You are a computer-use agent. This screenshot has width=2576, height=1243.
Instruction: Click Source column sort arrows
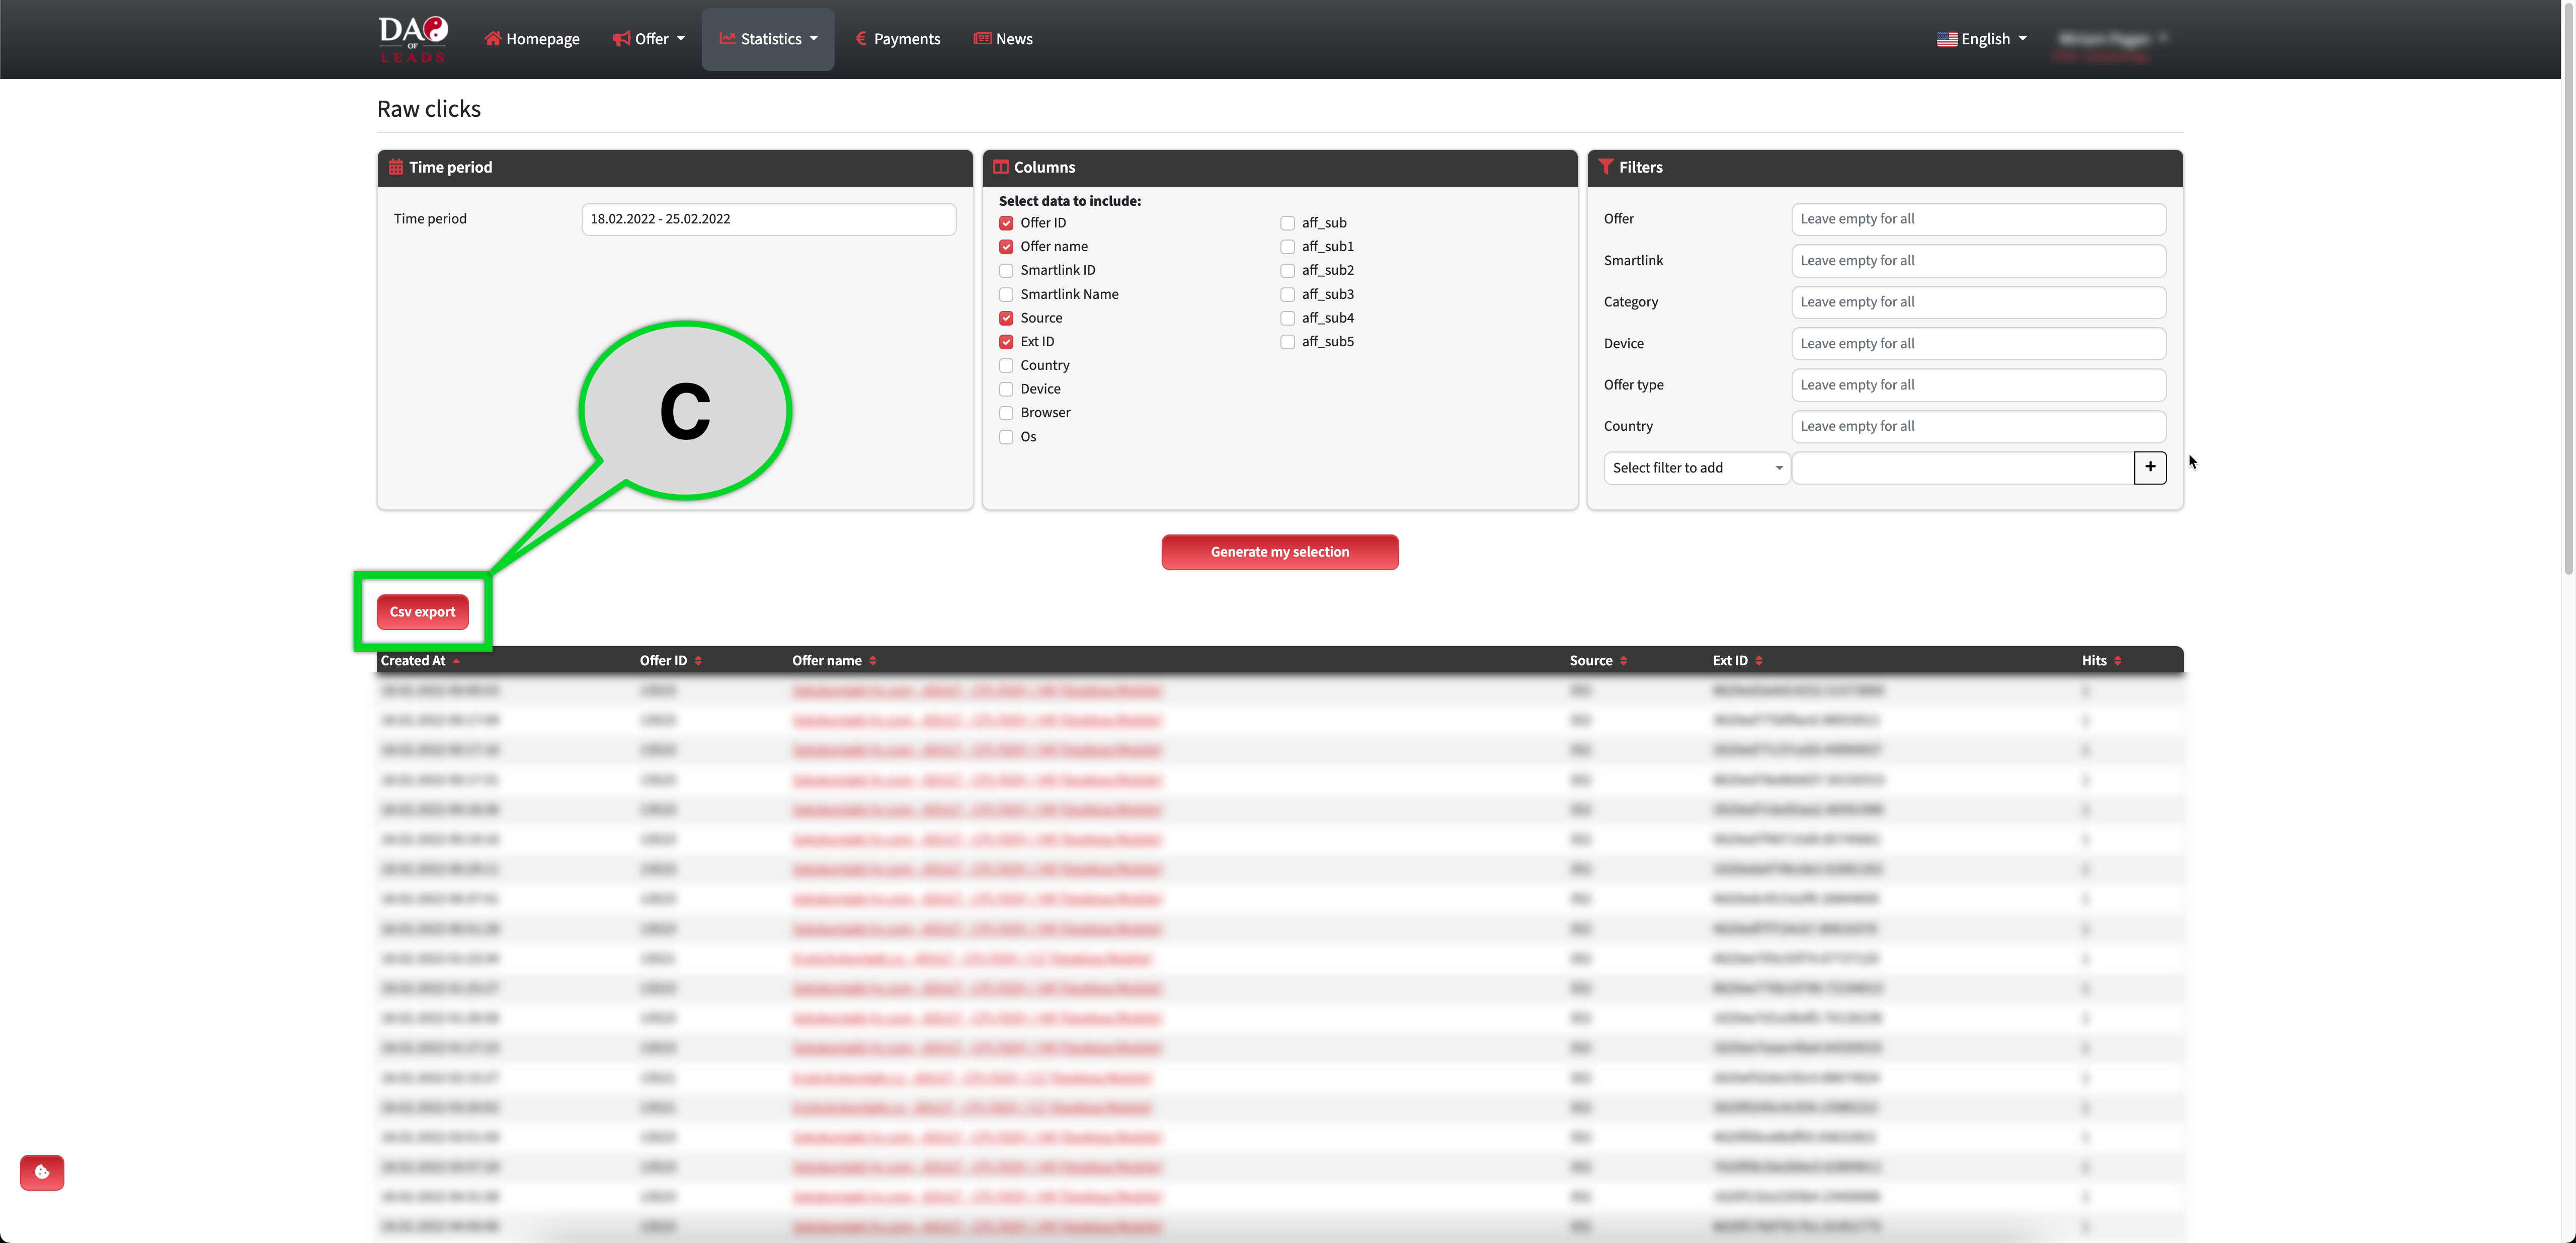[x=1623, y=661]
